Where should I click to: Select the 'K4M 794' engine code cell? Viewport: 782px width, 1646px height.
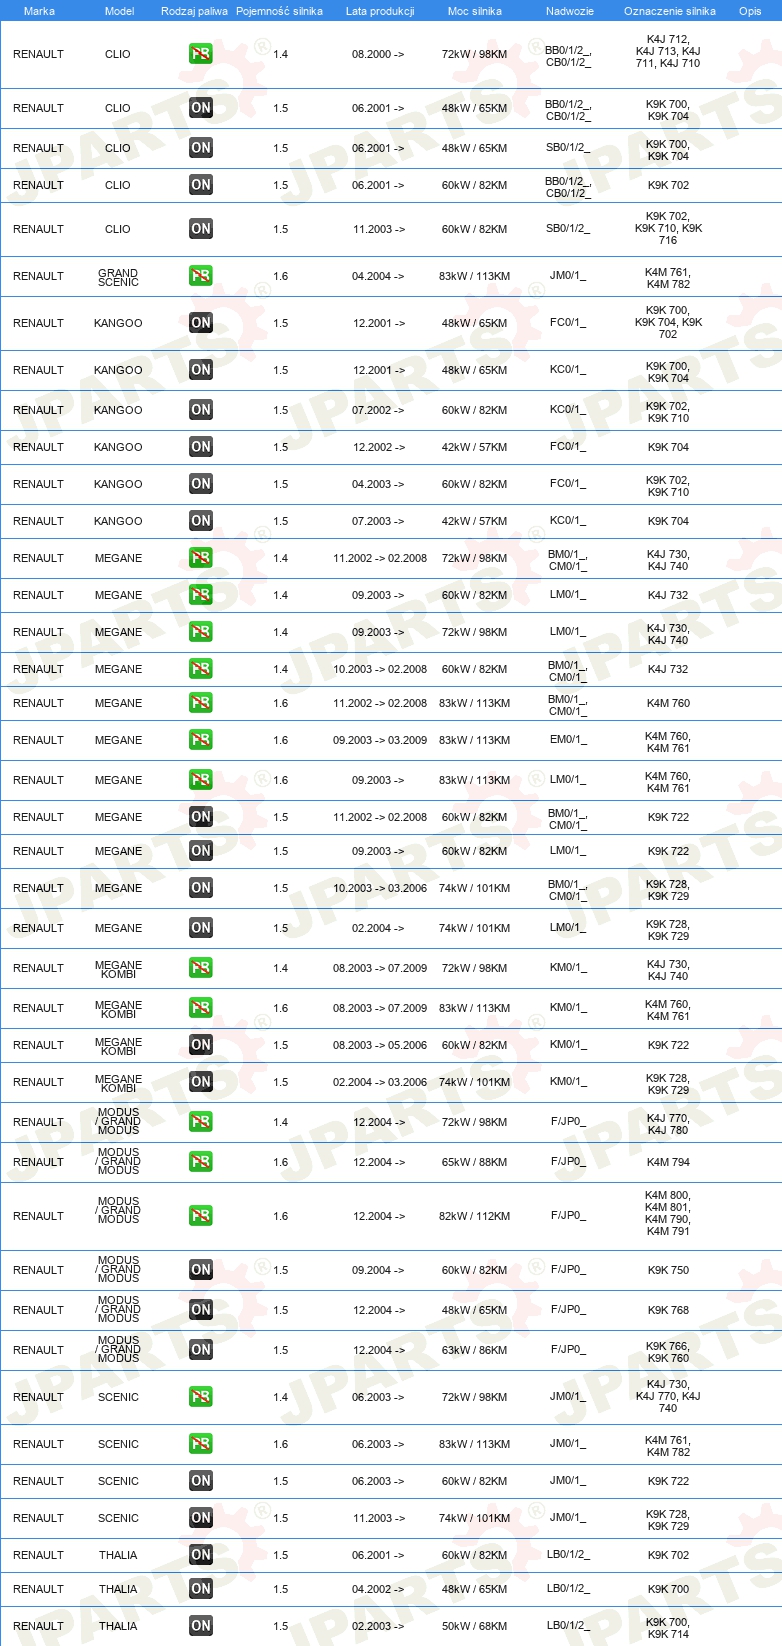coord(668,1162)
